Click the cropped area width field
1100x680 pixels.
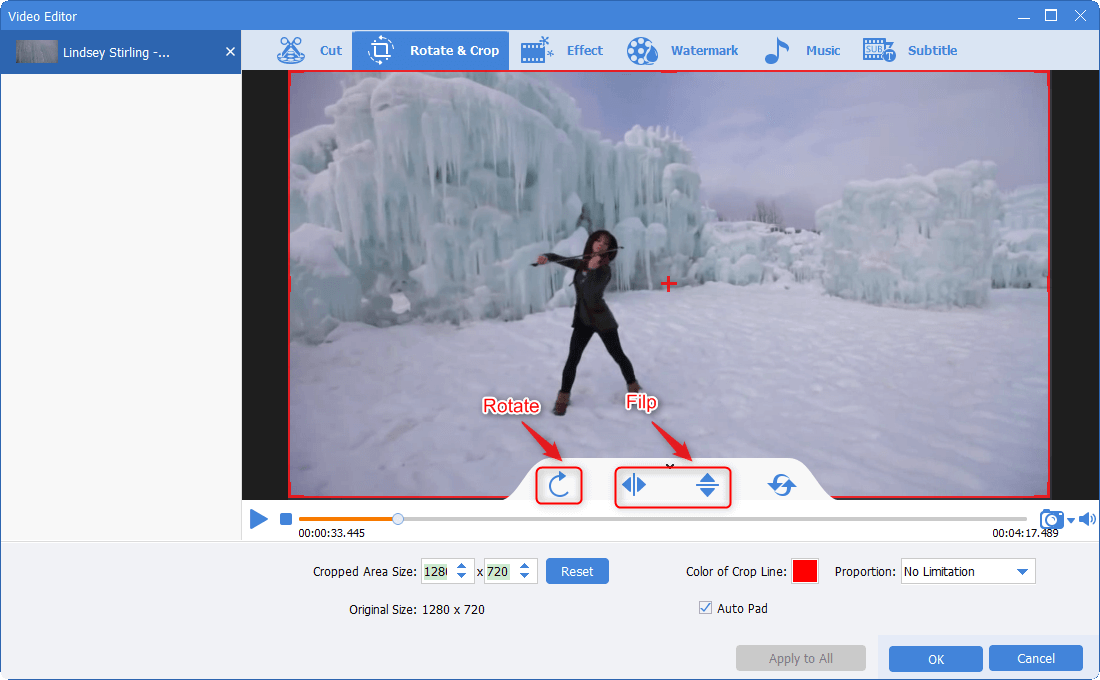[x=436, y=572]
